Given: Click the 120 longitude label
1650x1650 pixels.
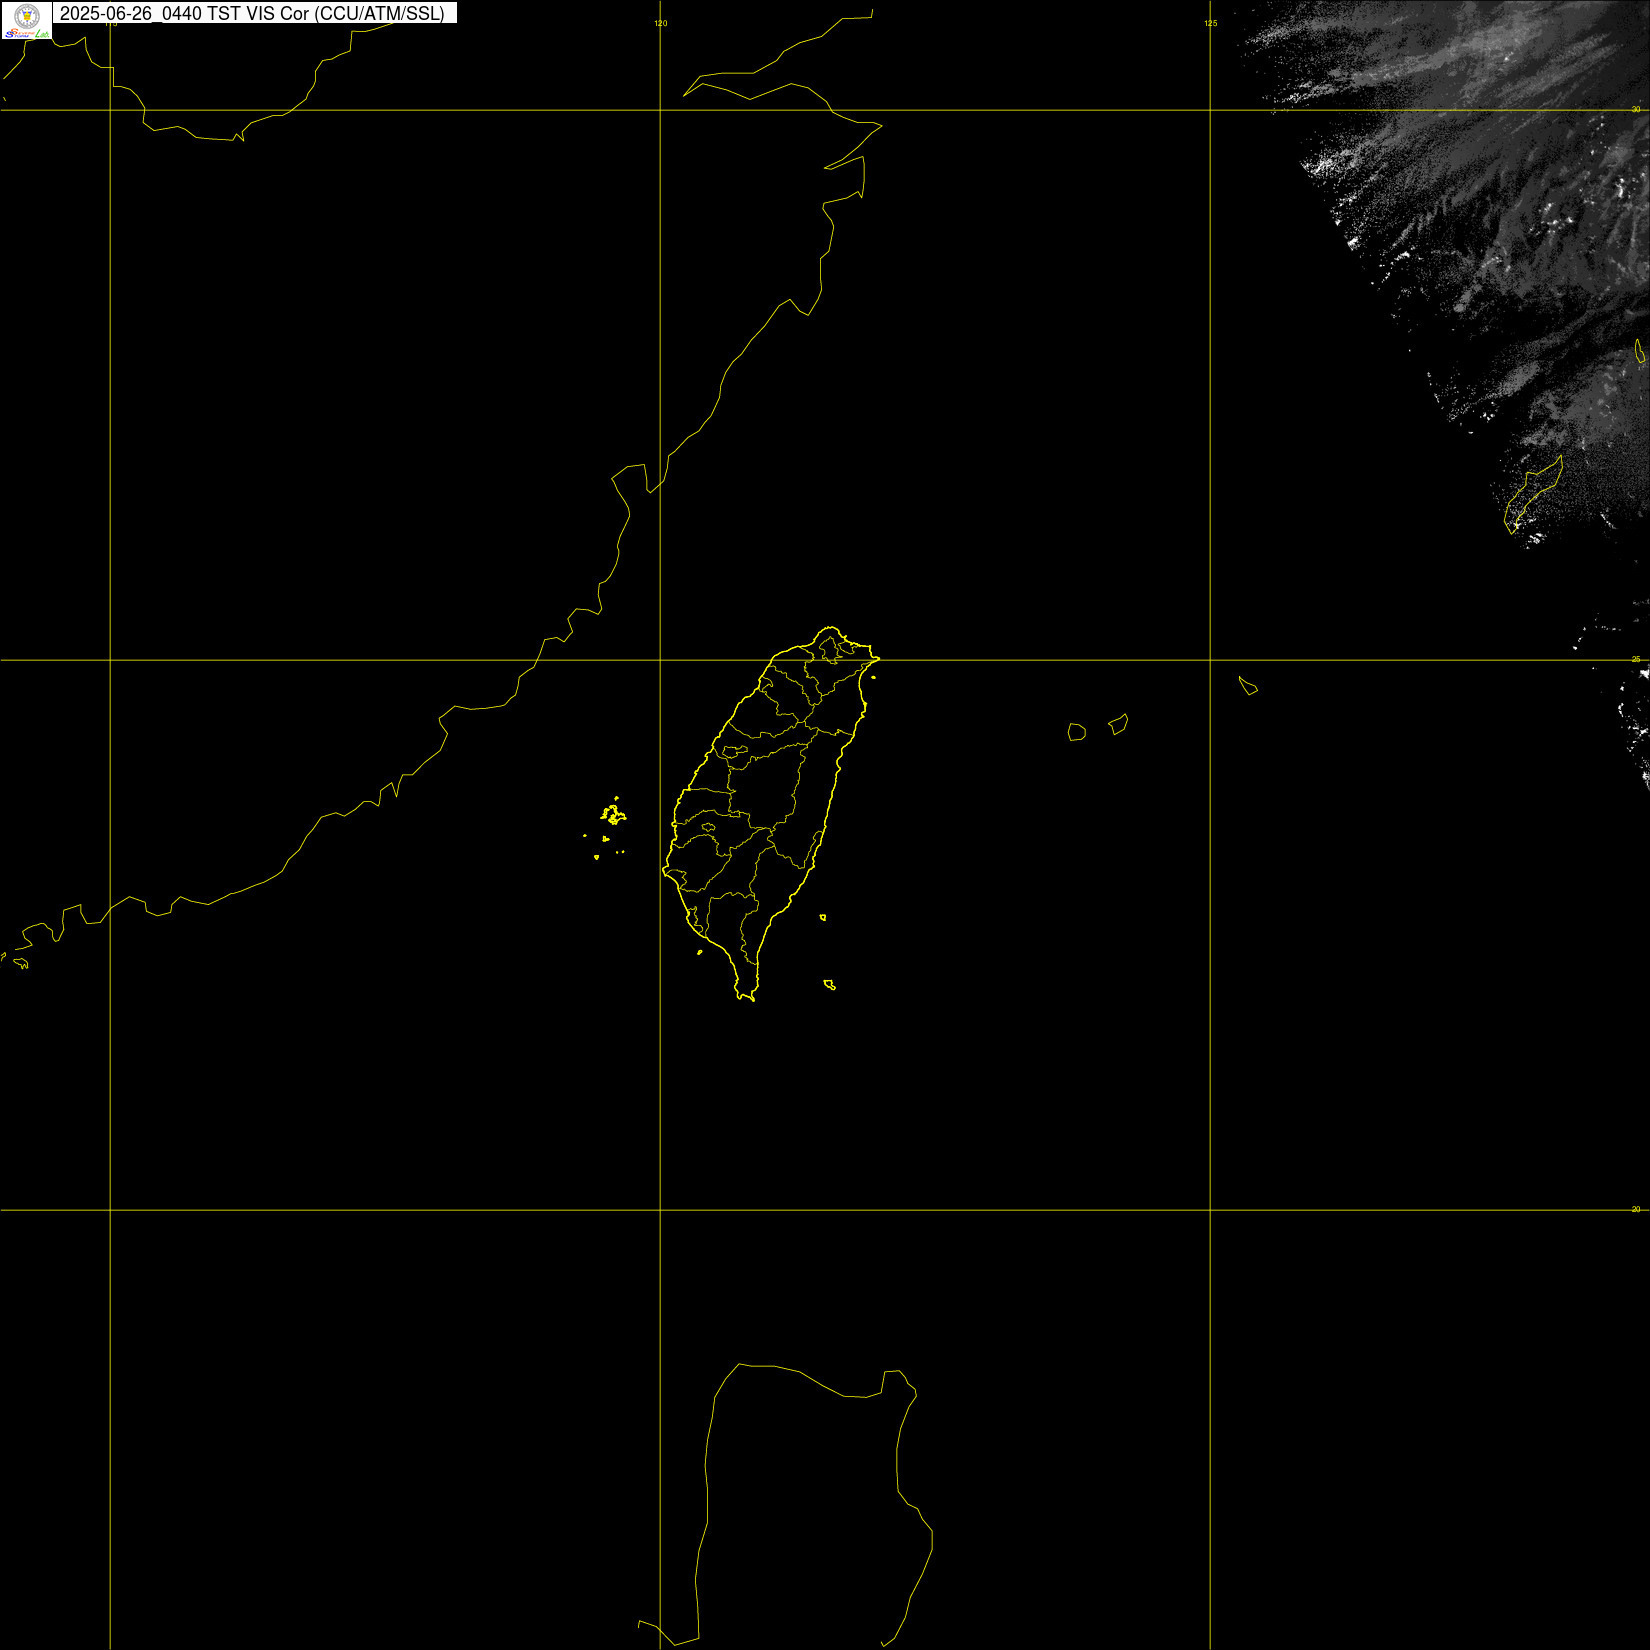Looking at the screenshot, I should click(x=660, y=23).
